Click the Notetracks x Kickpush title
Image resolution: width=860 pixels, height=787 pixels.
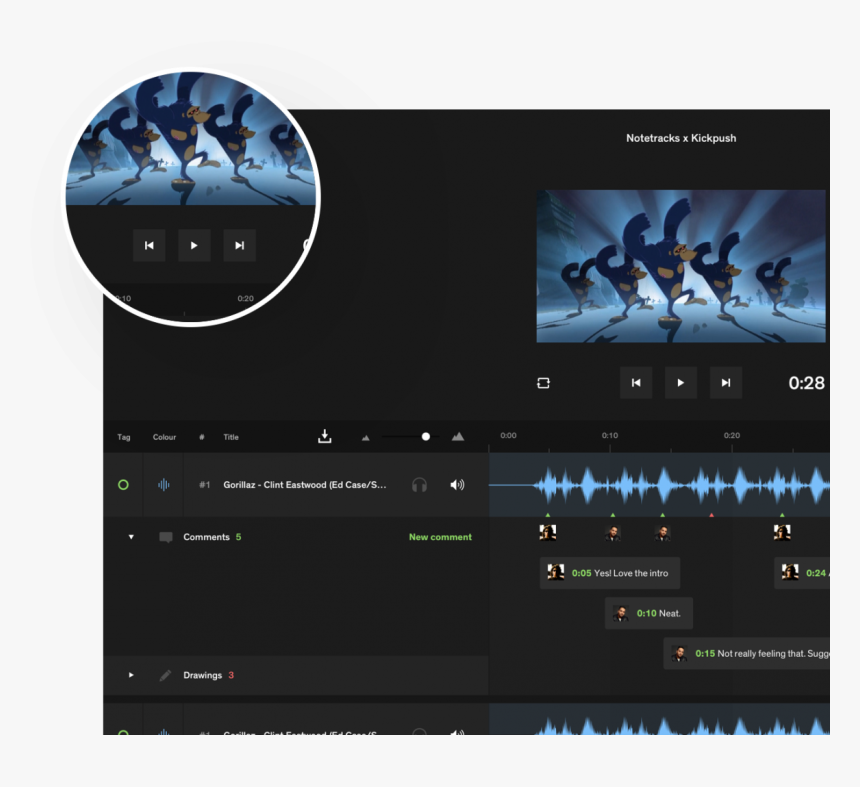tap(681, 138)
